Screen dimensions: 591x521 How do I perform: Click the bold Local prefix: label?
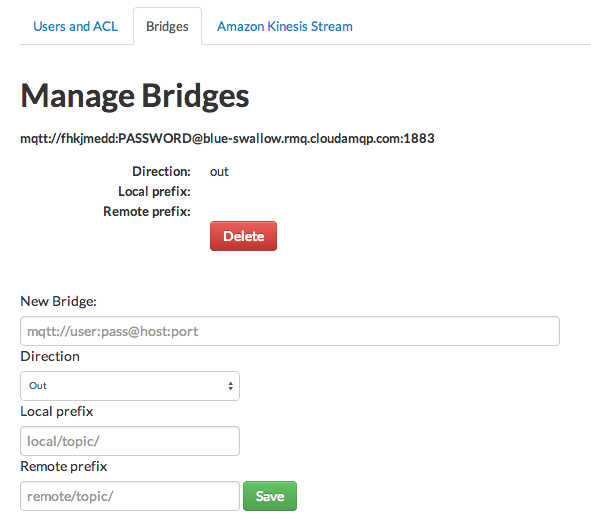click(154, 192)
